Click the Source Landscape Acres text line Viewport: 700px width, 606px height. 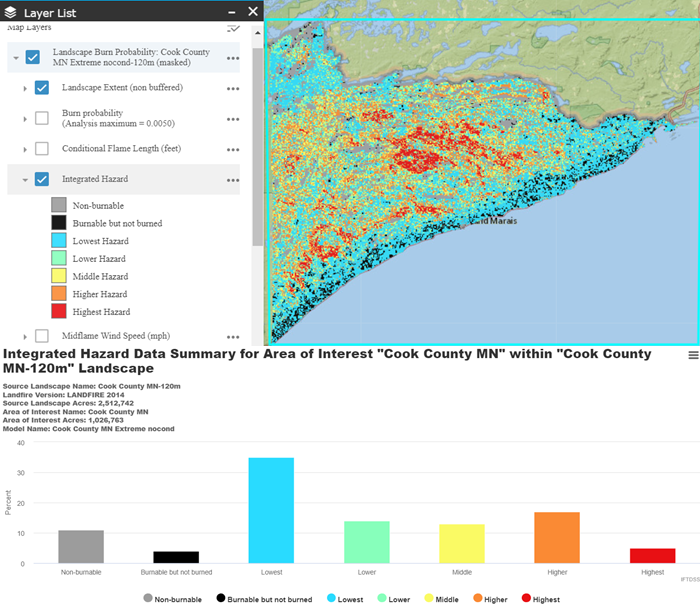(x=68, y=403)
